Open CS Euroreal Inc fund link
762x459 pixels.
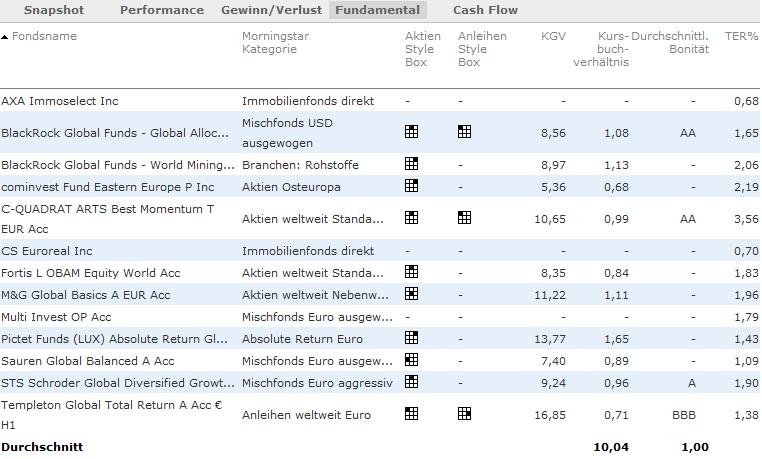coord(47,251)
